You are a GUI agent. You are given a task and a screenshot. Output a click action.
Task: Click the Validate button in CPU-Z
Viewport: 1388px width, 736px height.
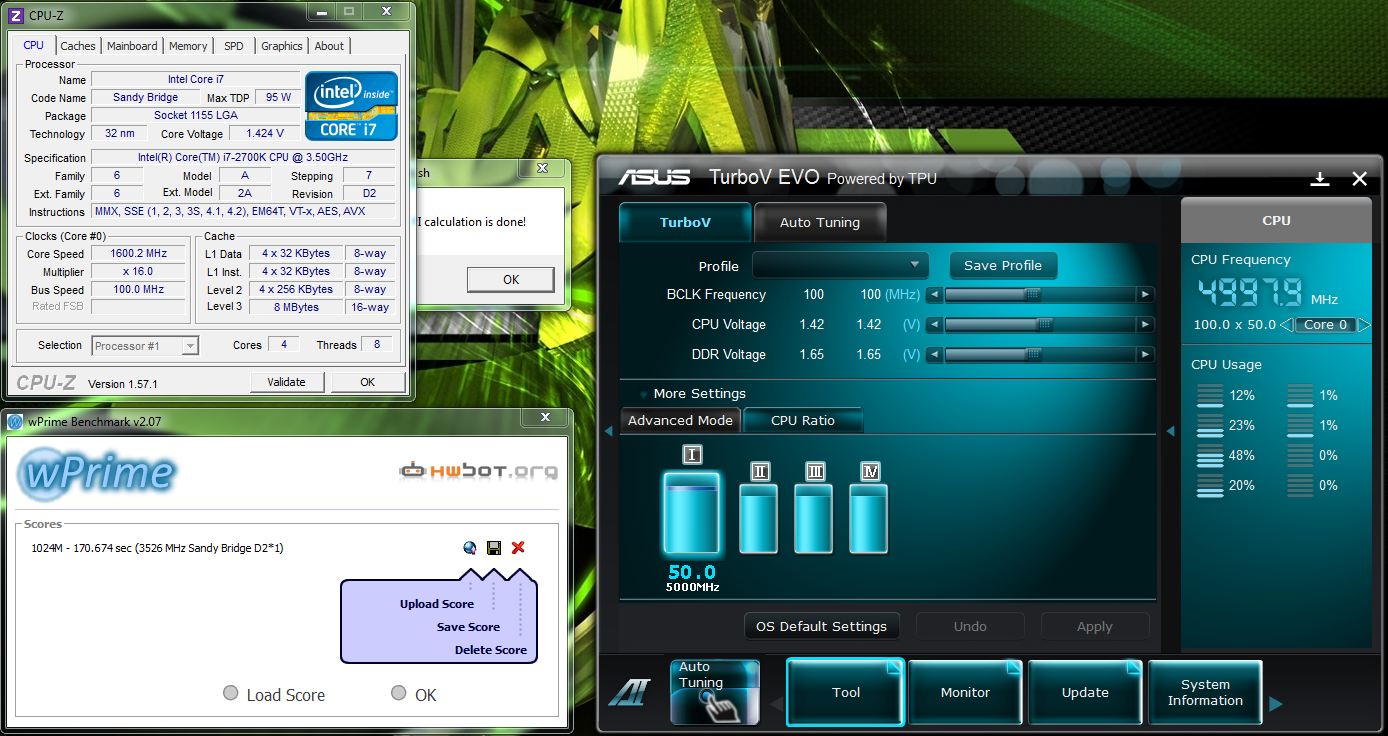point(286,382)
